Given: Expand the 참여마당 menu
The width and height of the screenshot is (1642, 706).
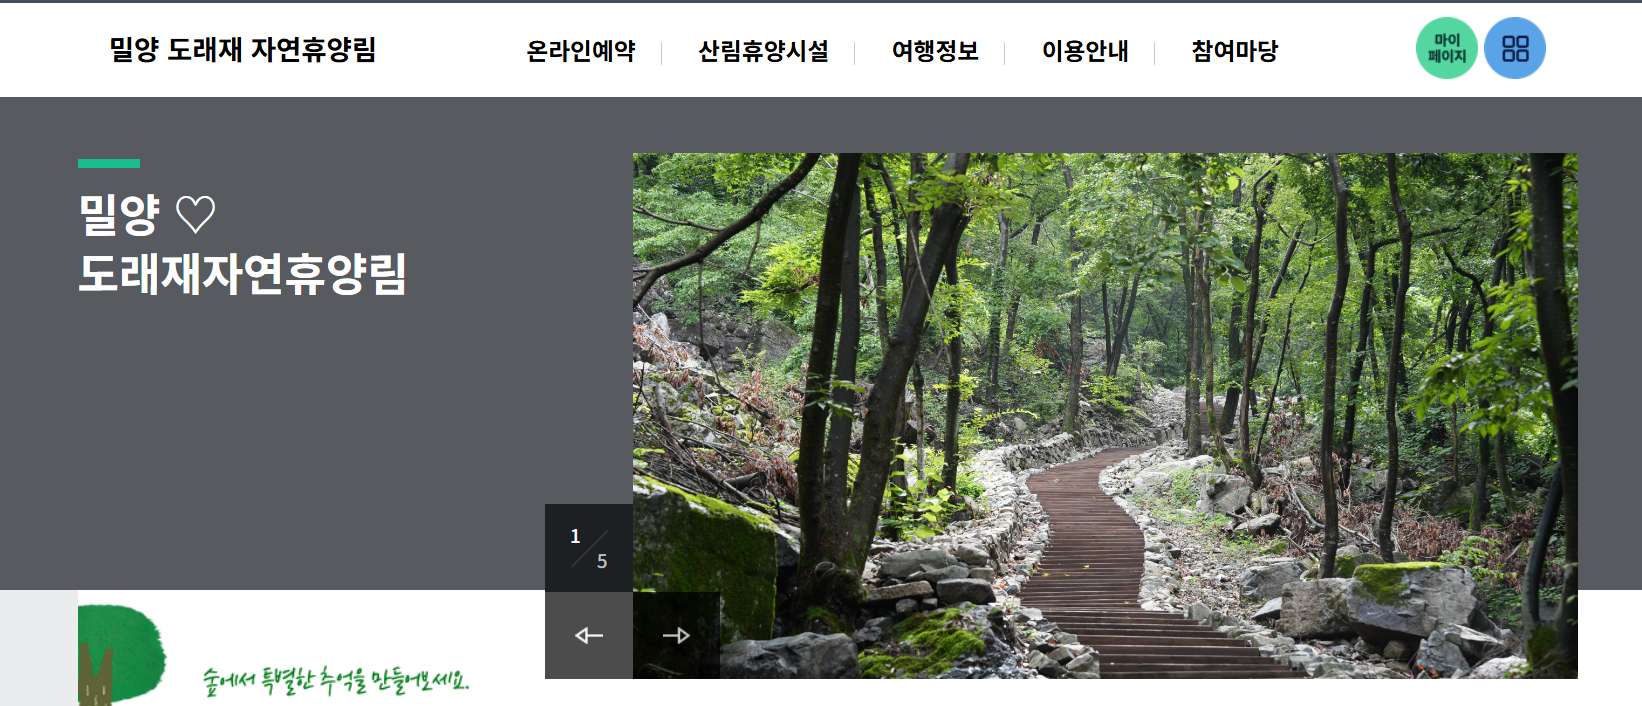Looking at the screenshot, I should point(1235,51).
